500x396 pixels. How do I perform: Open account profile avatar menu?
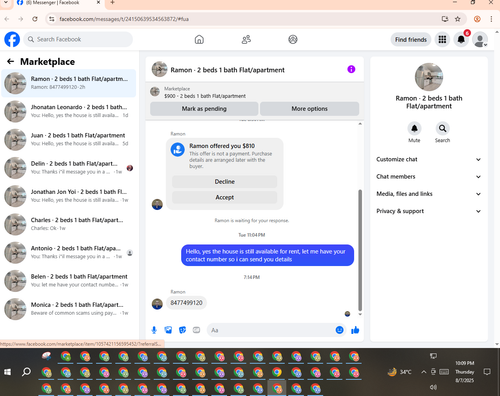coord(480,40)
